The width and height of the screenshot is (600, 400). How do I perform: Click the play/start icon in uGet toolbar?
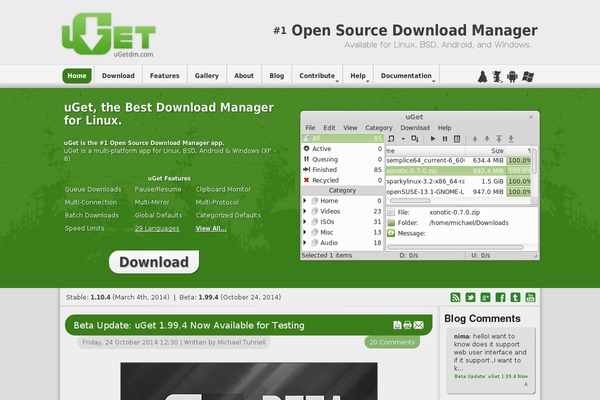433,139
